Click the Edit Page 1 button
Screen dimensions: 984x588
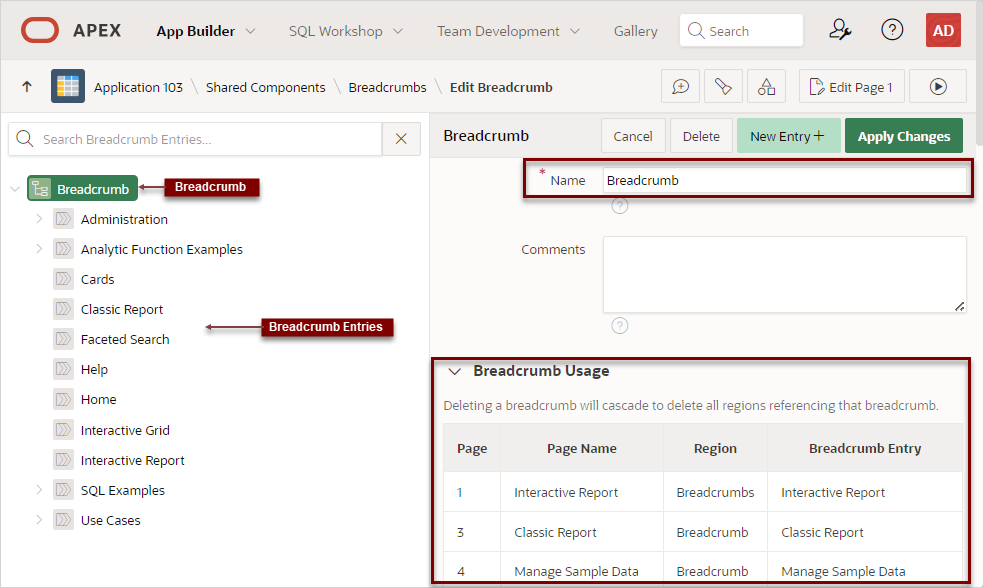pyautogui.click(x=852, y=87)
